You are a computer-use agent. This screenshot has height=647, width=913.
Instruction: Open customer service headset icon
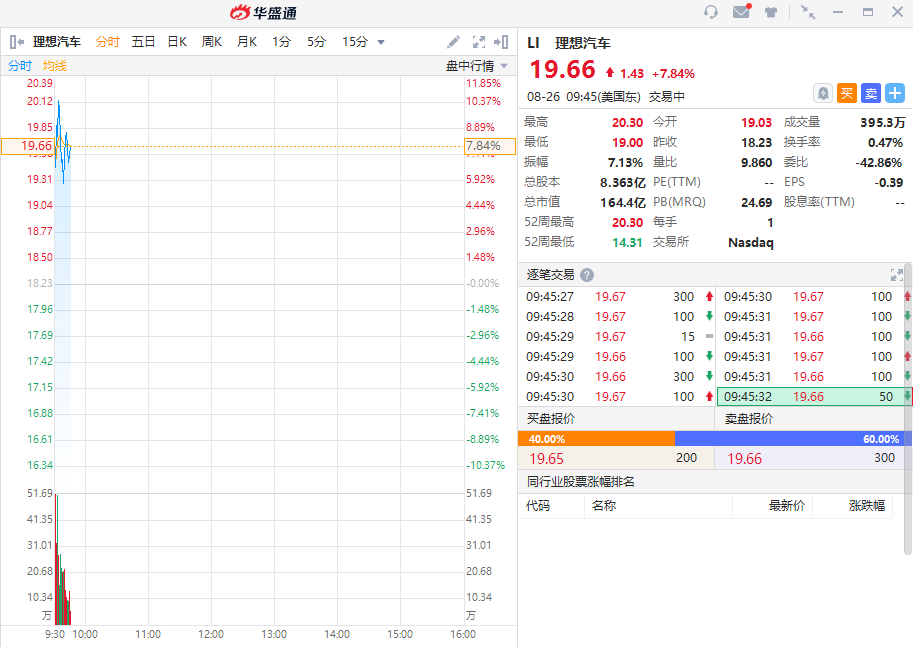coord(711,12)
